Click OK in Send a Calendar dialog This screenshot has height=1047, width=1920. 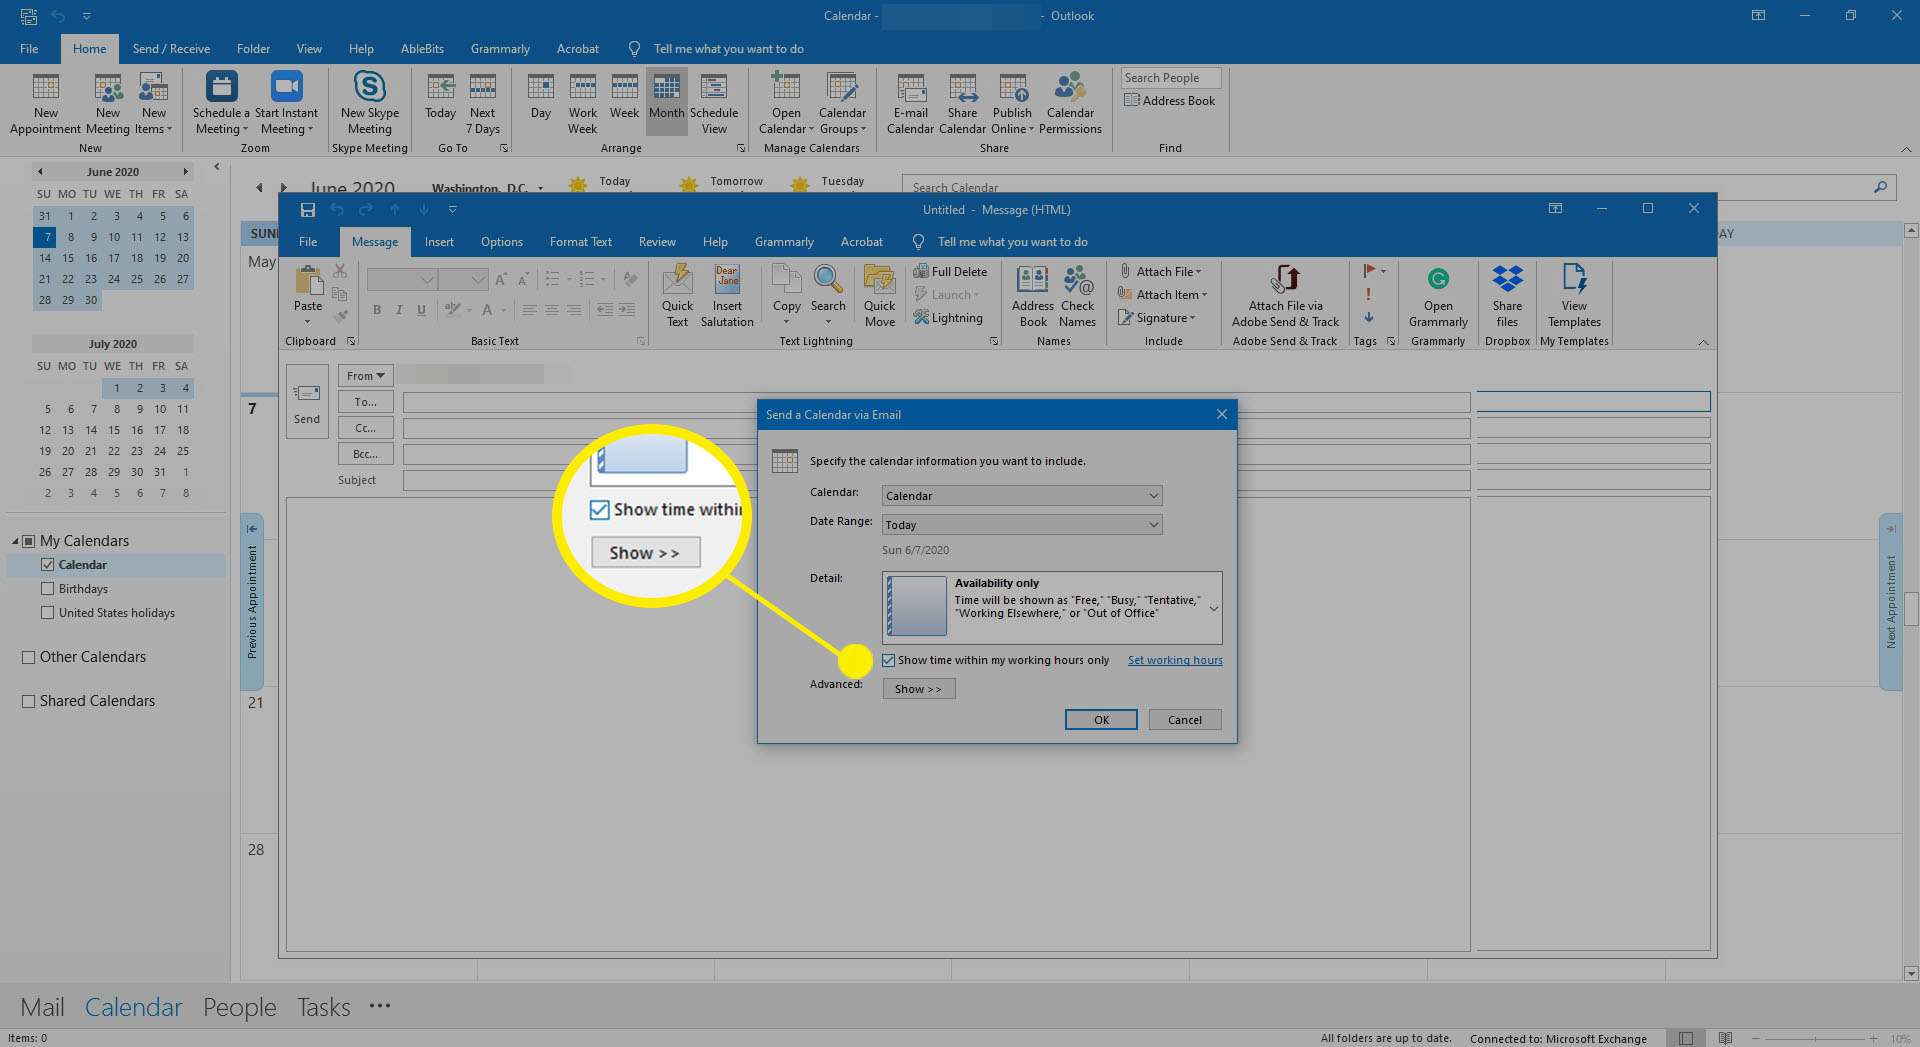tap(1101, 720)
